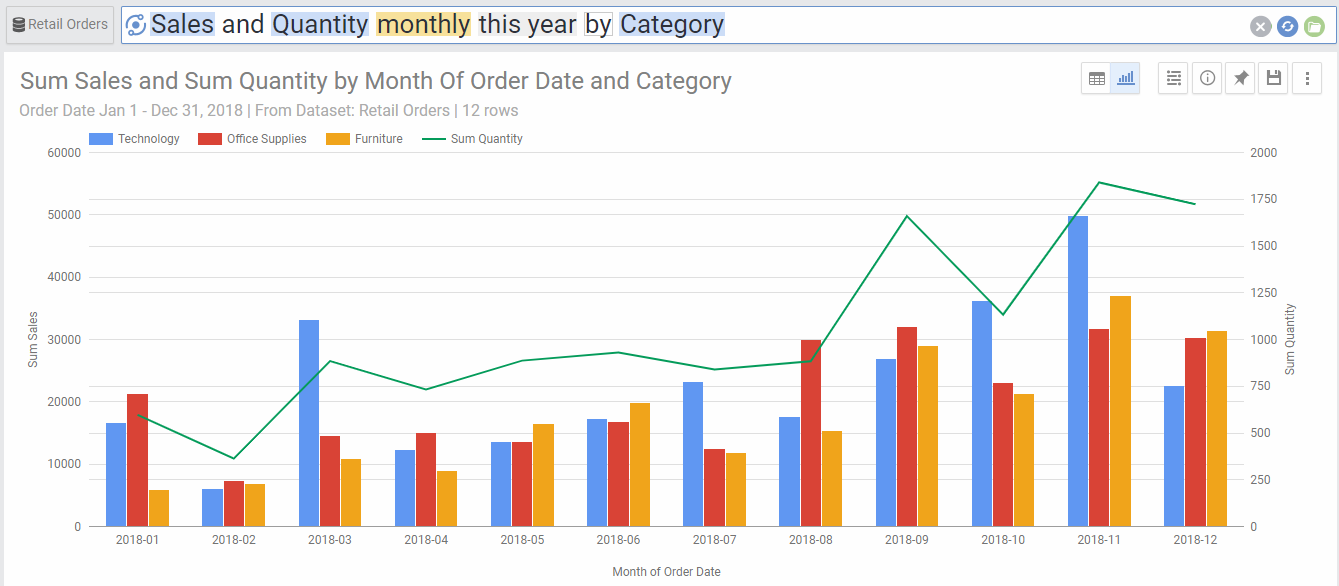Image resolution: width=1339 pixels, height=586 pixels.
Task: Toggle the Office Supplies legend item
Action: (253, 139)
